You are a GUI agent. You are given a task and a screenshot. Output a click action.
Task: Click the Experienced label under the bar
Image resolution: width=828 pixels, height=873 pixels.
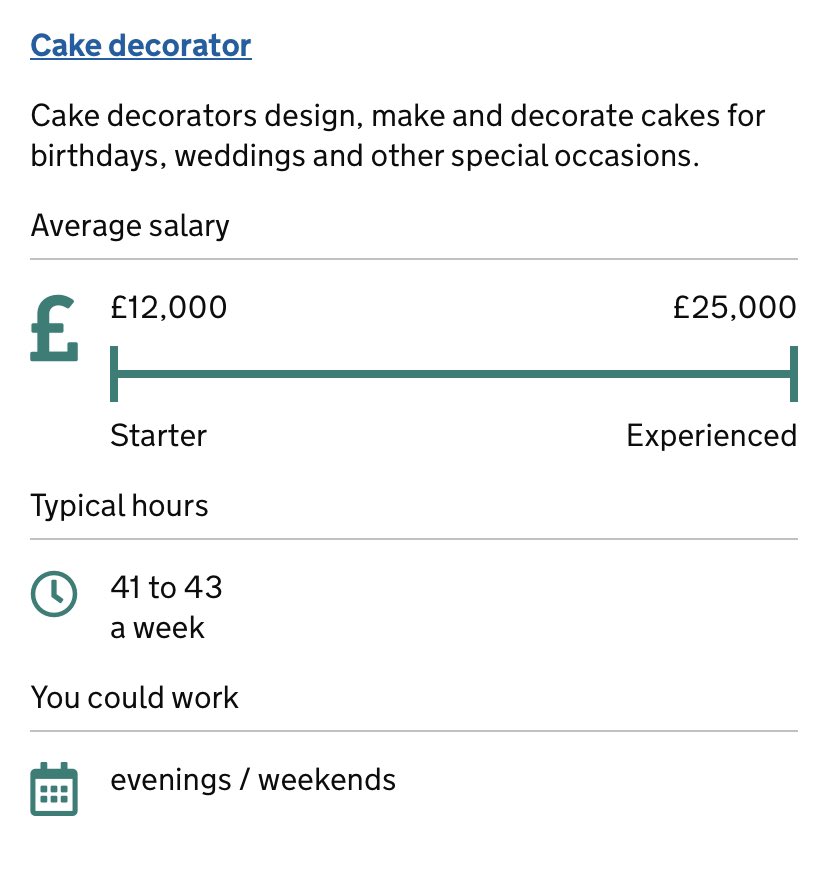tap(711, 436)
